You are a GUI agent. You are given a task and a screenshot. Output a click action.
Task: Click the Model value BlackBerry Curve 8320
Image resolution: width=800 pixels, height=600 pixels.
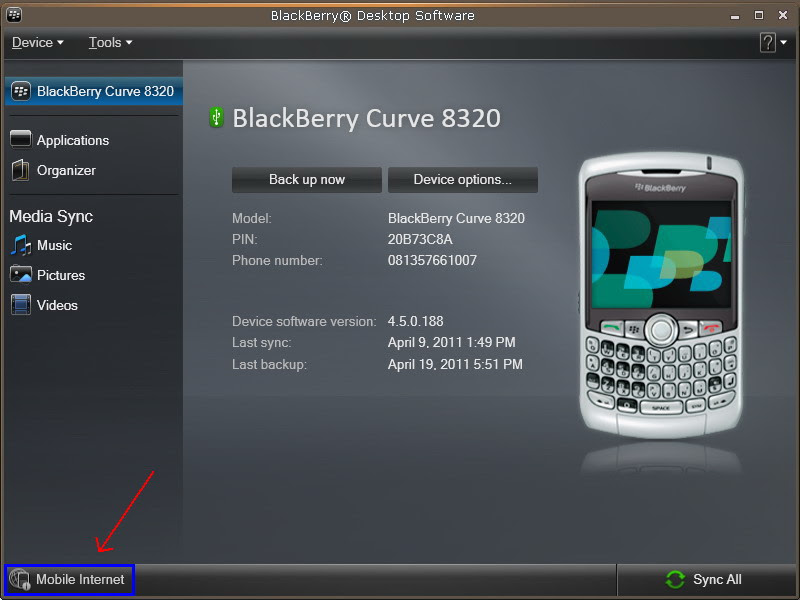coord(456,218)
